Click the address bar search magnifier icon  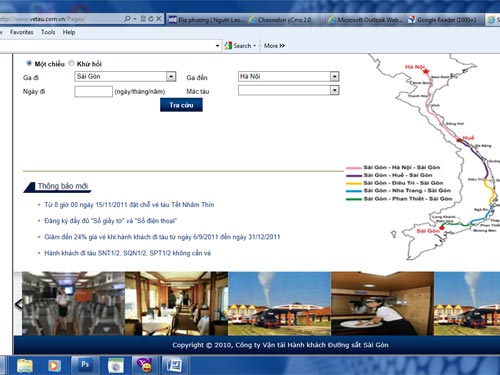click(127, 19)
